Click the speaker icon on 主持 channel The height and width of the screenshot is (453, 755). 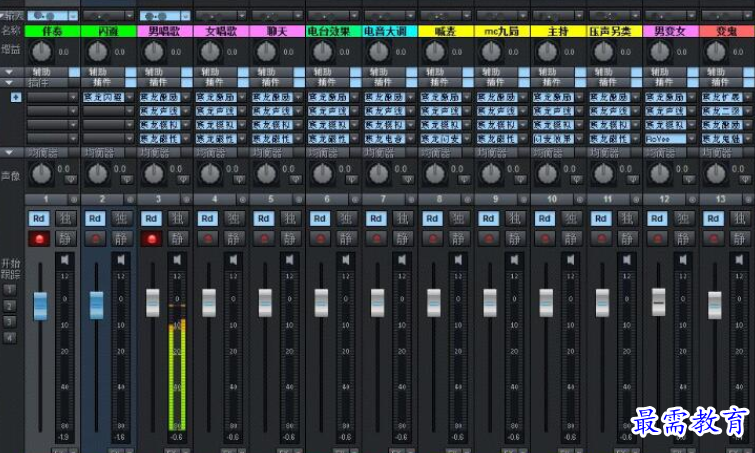[x=571, y=260]
